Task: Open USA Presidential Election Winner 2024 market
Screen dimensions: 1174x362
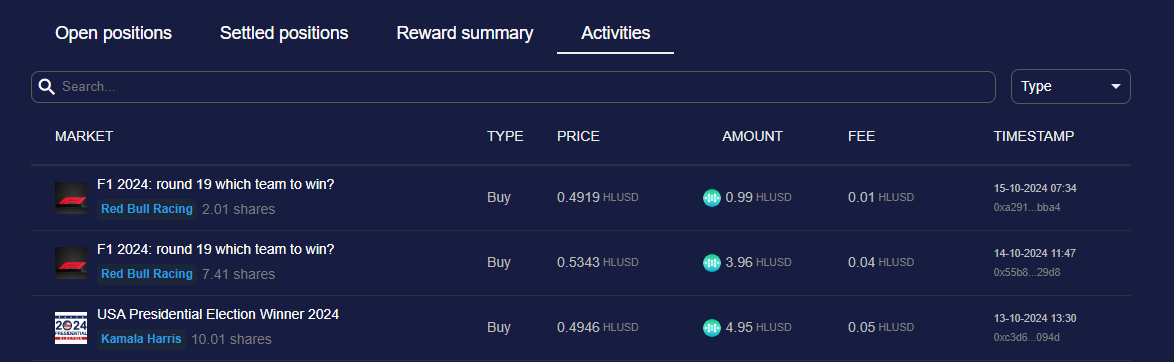Action: click(x=218, y=314)
